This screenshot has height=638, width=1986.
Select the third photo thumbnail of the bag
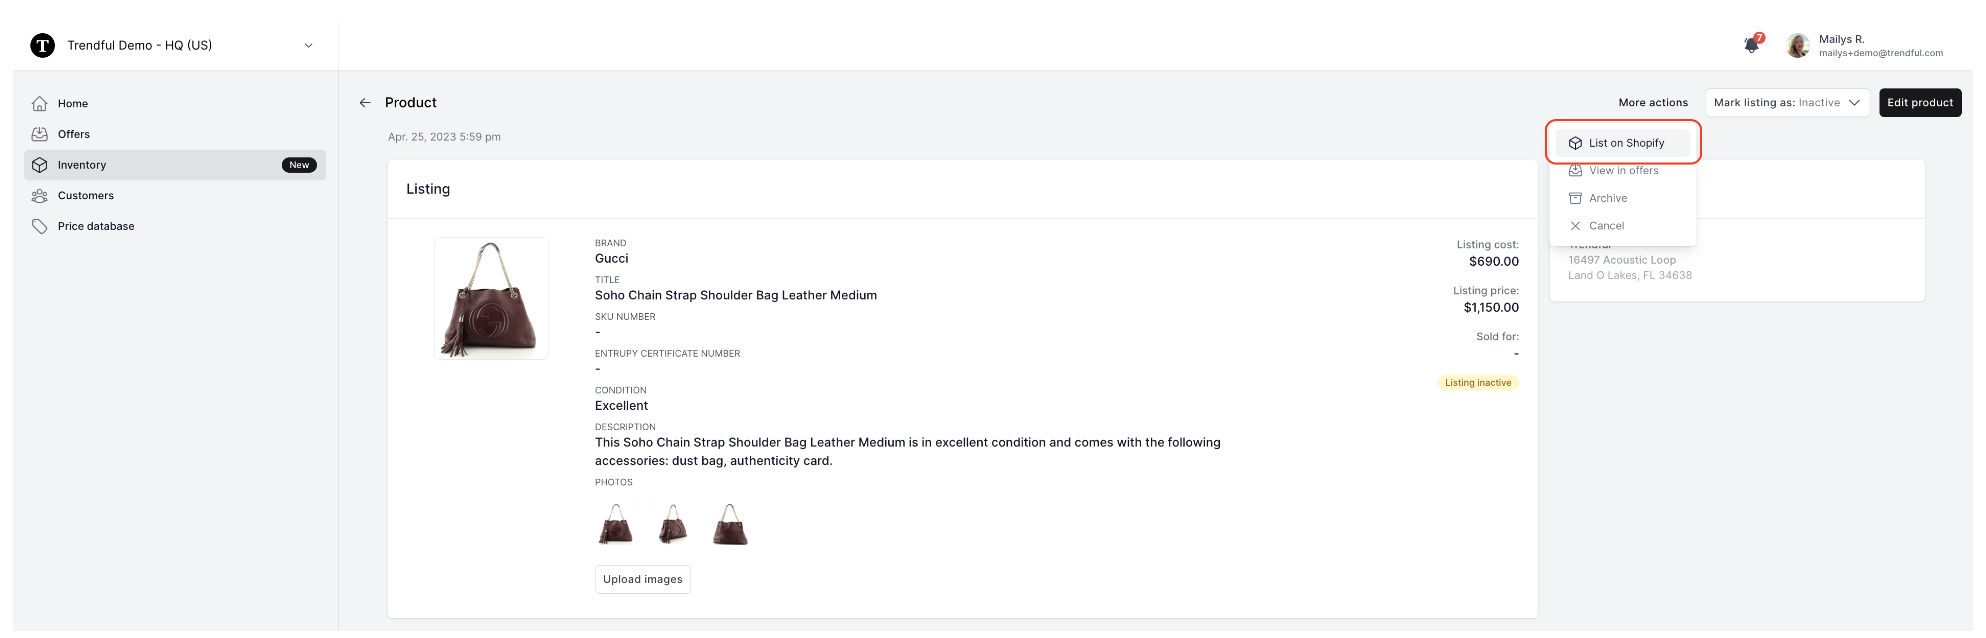[730, 525]
